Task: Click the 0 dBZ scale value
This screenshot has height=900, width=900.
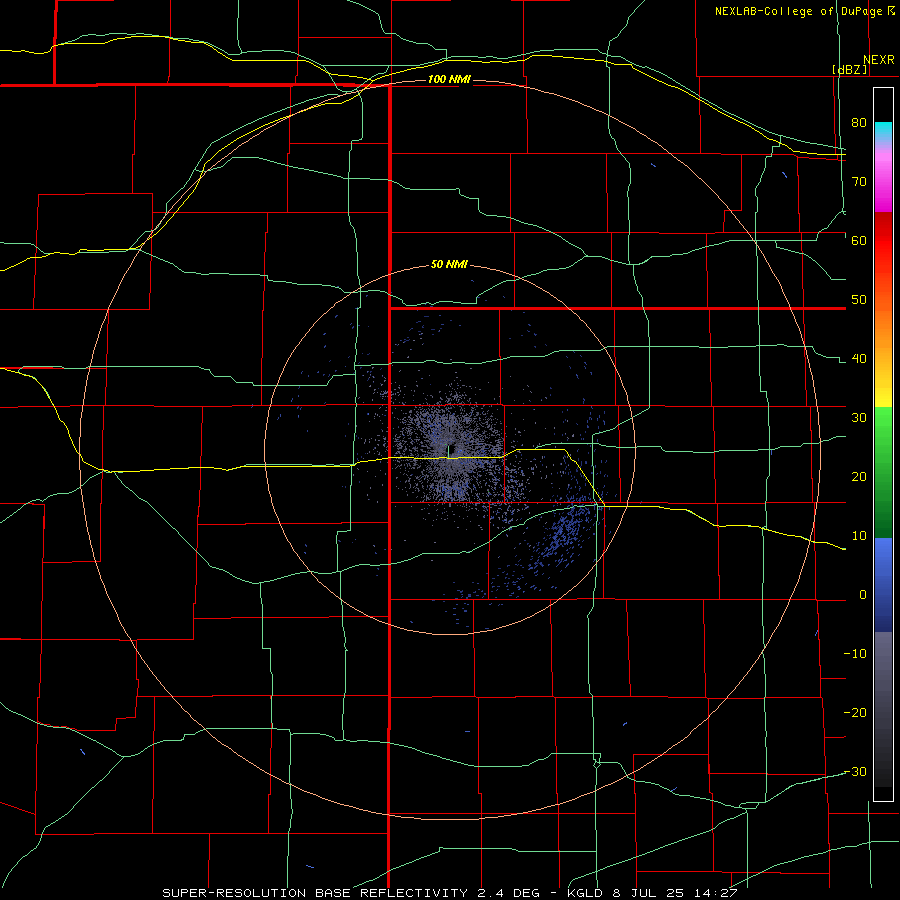Action: pyautogui.click(x=863, y=595)
